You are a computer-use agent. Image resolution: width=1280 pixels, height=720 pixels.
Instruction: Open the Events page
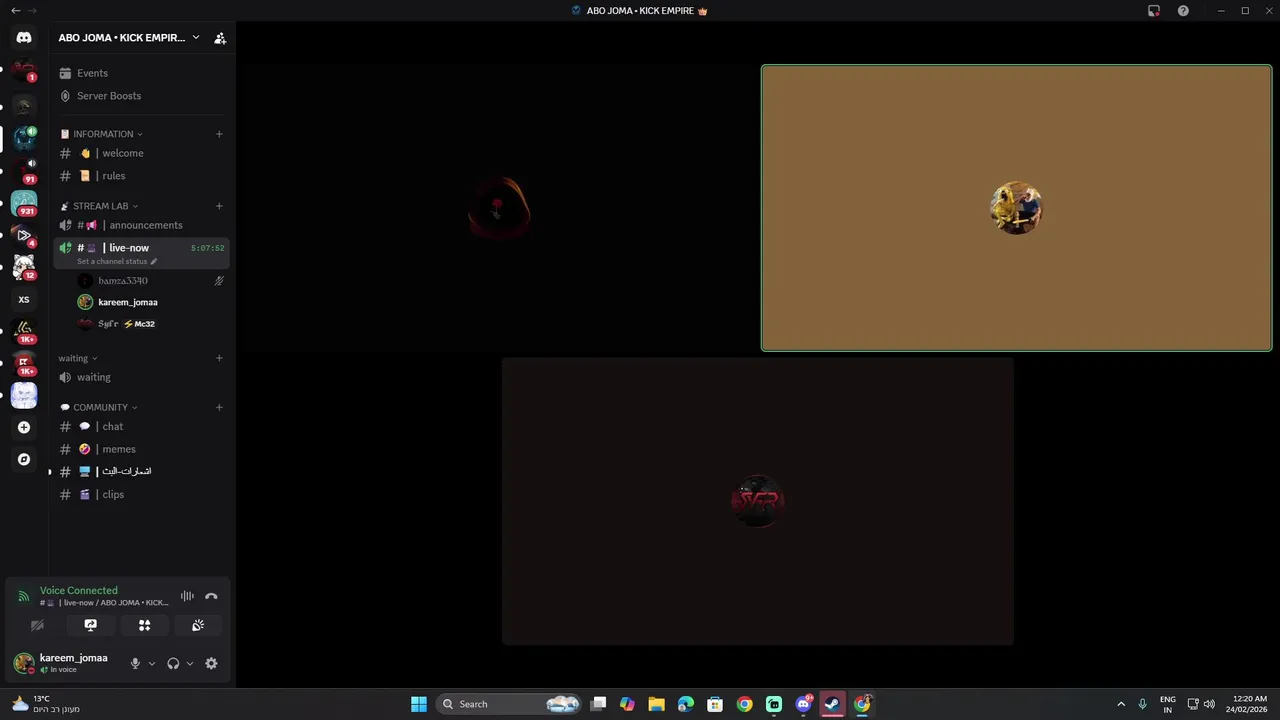[141, 73]
